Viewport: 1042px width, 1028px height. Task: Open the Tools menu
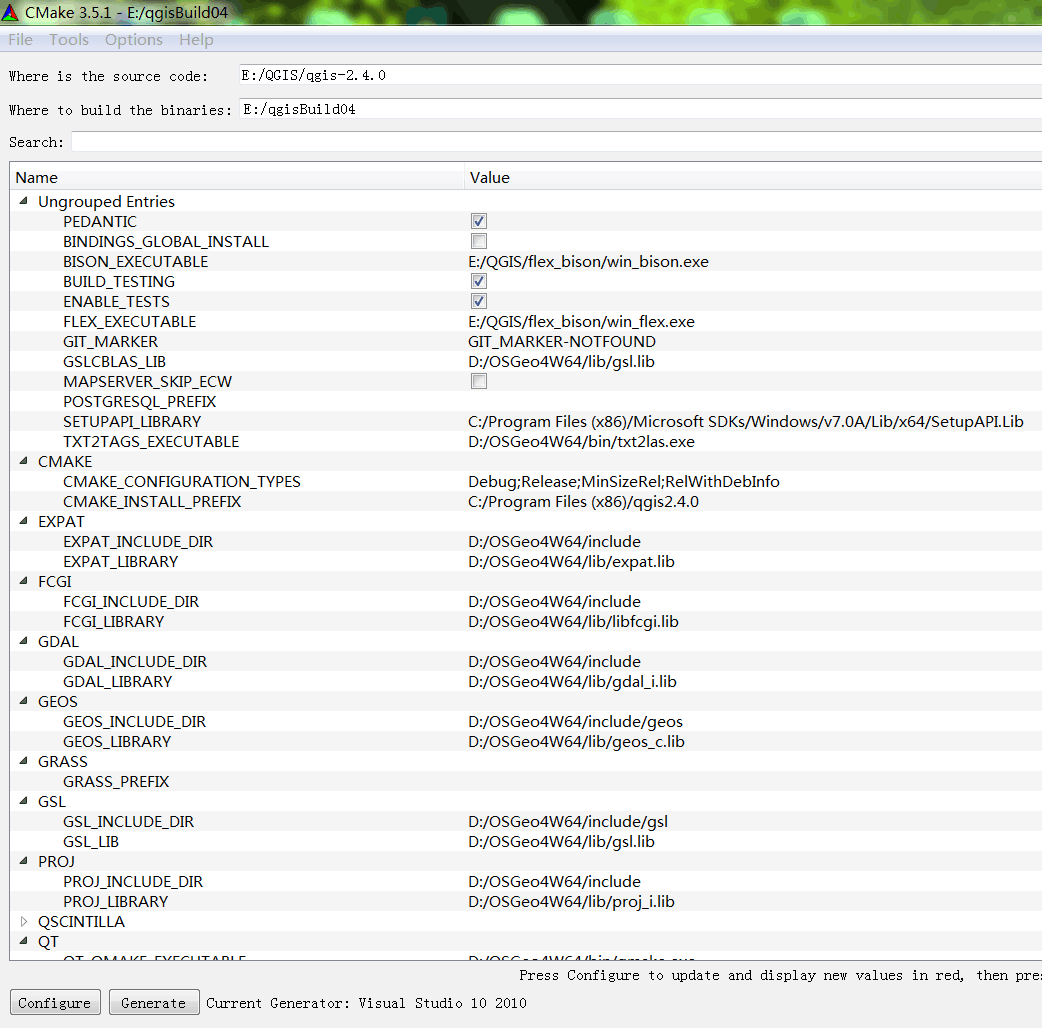pyautogui.click(x=68, y=40)
